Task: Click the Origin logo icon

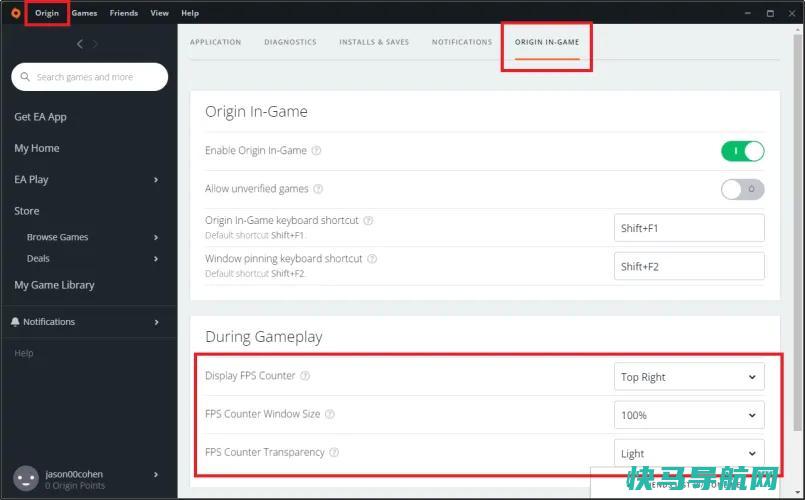Action: click(x=16, y=13)
